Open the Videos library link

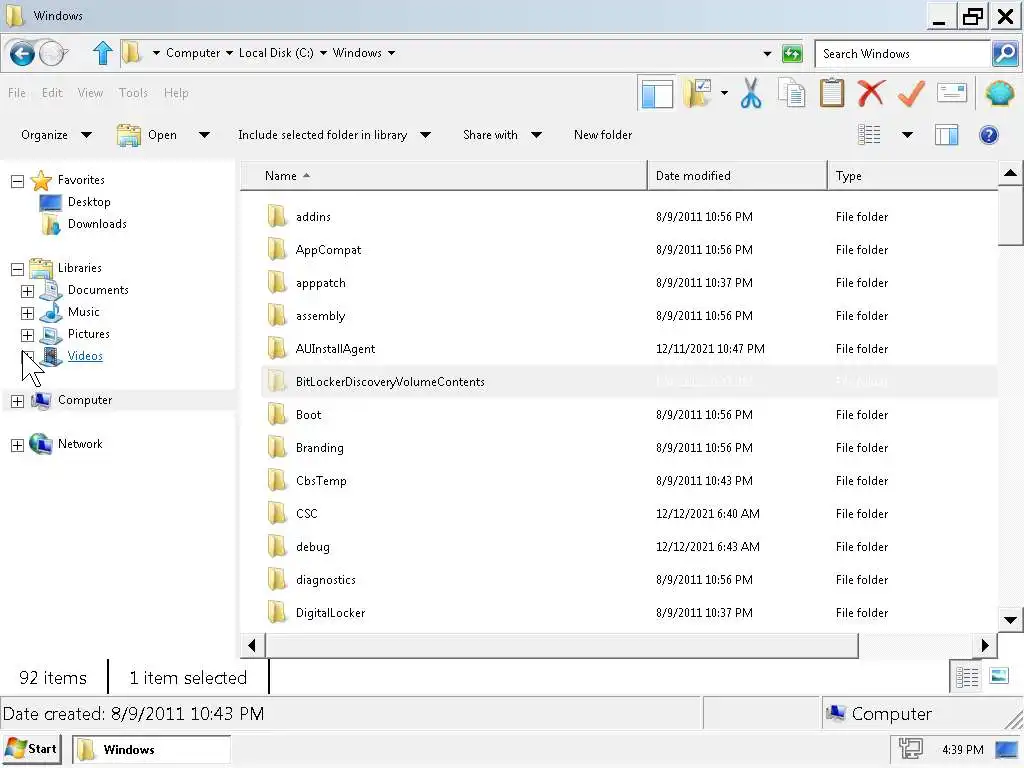point(85,356)
